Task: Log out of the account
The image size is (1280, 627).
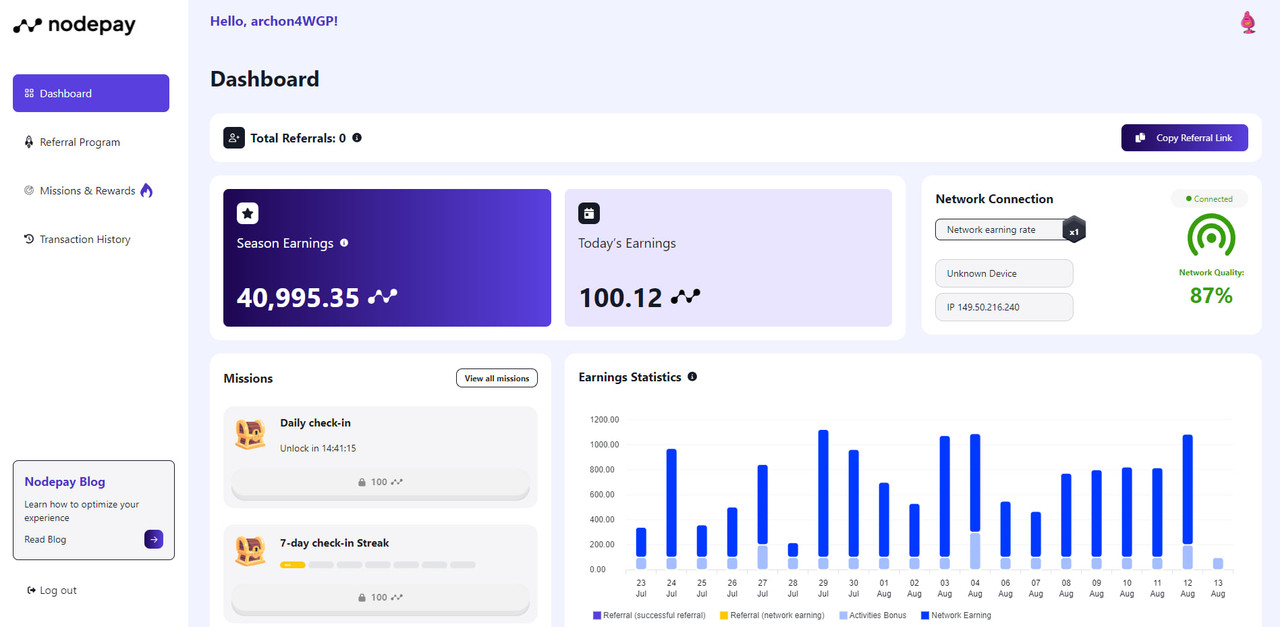Action: point(52,590)
